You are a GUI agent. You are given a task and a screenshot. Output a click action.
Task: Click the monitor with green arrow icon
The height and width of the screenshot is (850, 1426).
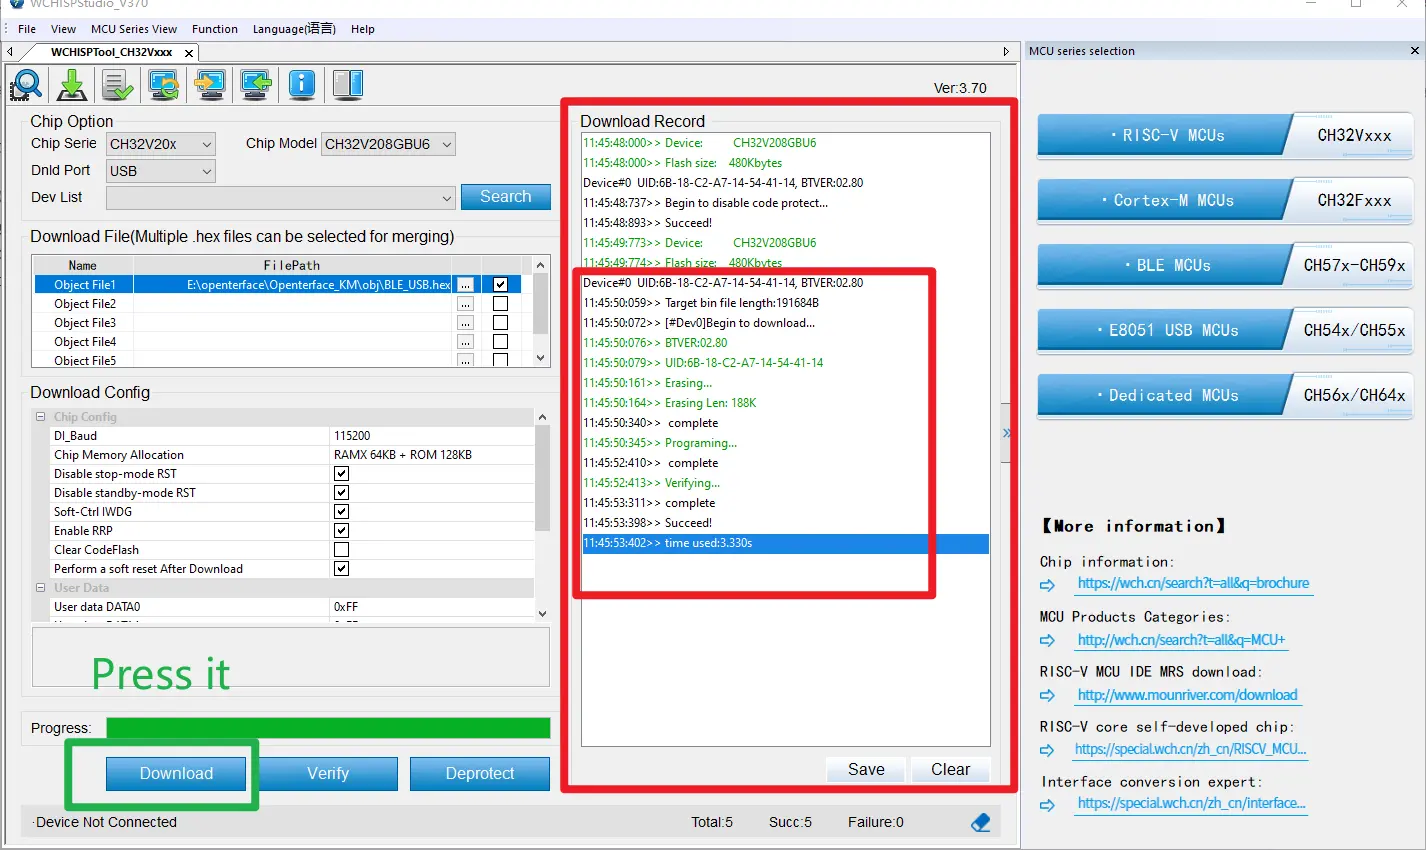[256, 85]
